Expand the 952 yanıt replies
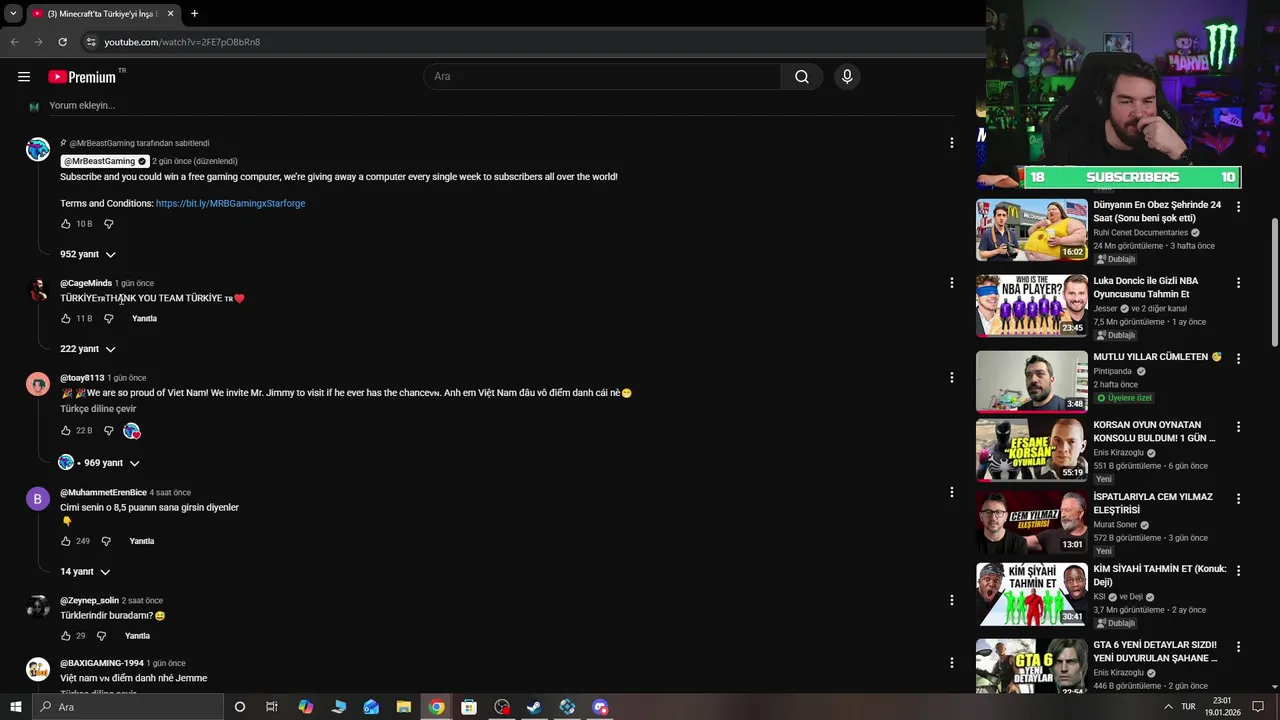 tap(88, 254)
